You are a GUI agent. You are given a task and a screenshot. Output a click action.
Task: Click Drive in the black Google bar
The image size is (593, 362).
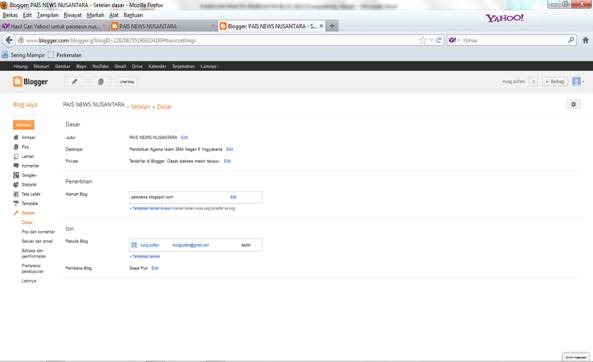point(137,66)
